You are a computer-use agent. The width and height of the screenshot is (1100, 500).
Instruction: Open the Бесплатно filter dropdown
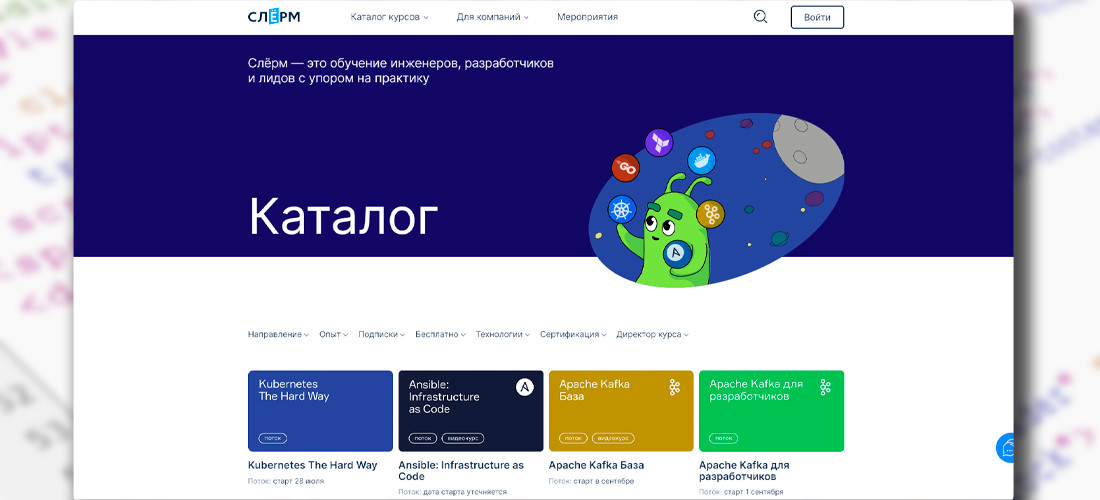click(x=441, y=335)
